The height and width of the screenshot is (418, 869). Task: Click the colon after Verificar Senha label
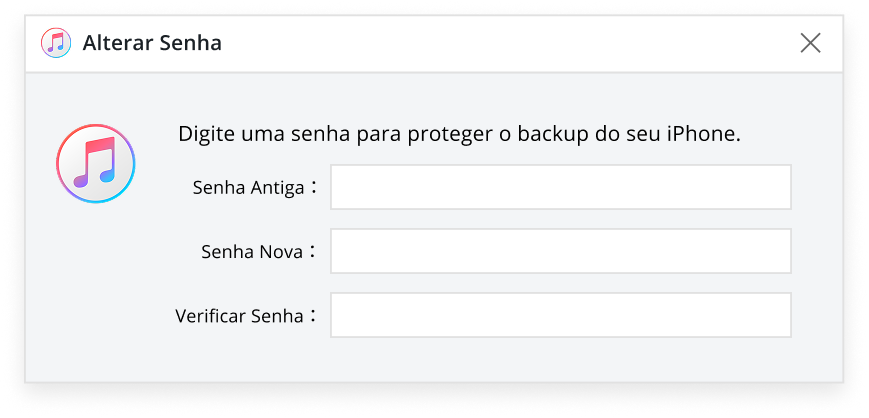point(313,315)
